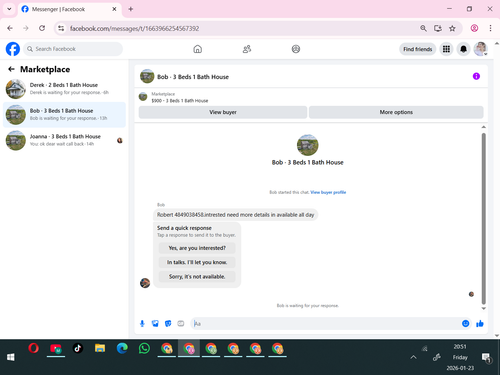Screen dimensions: 500x375
Task: Click the address bar URL
Action: [x=134, y=29]
